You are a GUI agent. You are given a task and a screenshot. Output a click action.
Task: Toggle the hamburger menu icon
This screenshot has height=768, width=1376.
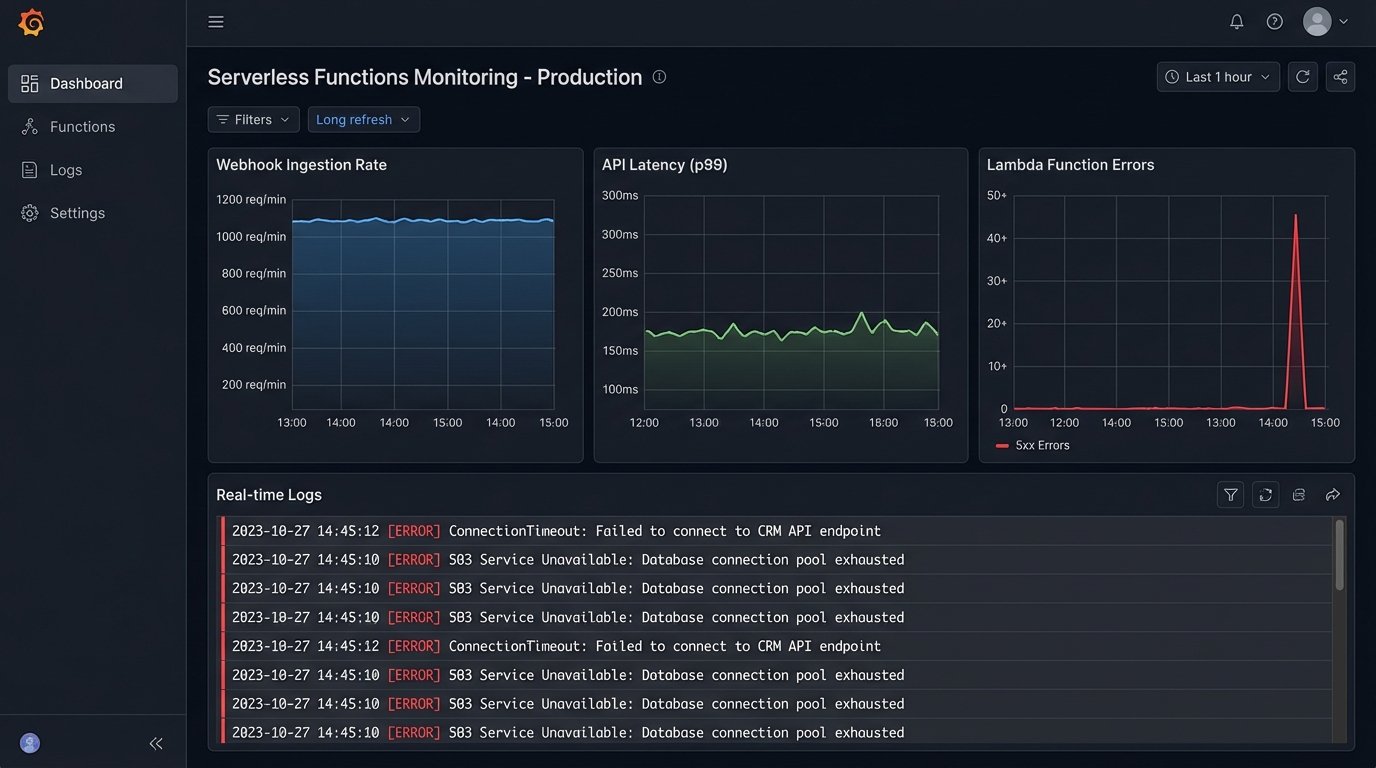click(x=216, y=22)
